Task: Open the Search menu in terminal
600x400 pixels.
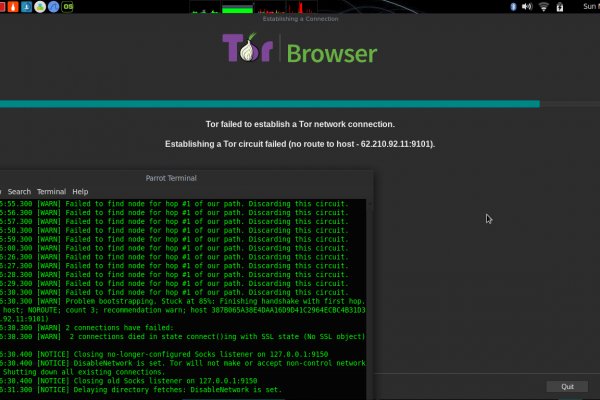Action: (x=19, y=191)
